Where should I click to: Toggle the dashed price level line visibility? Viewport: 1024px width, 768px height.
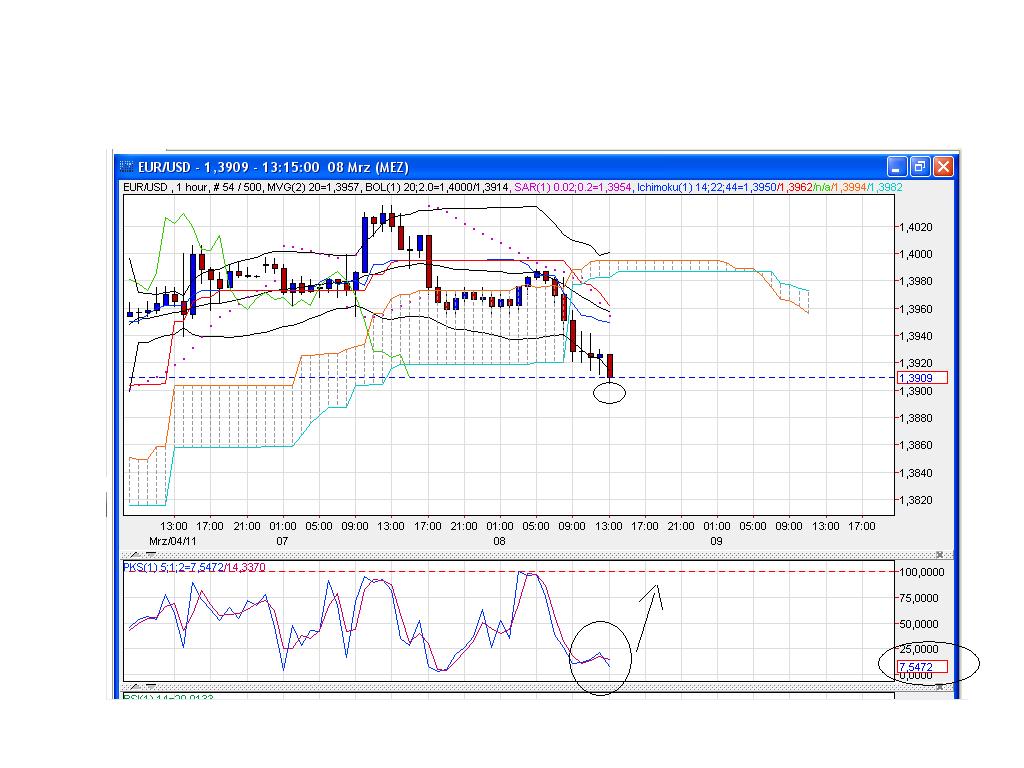(x=500, y=378)
